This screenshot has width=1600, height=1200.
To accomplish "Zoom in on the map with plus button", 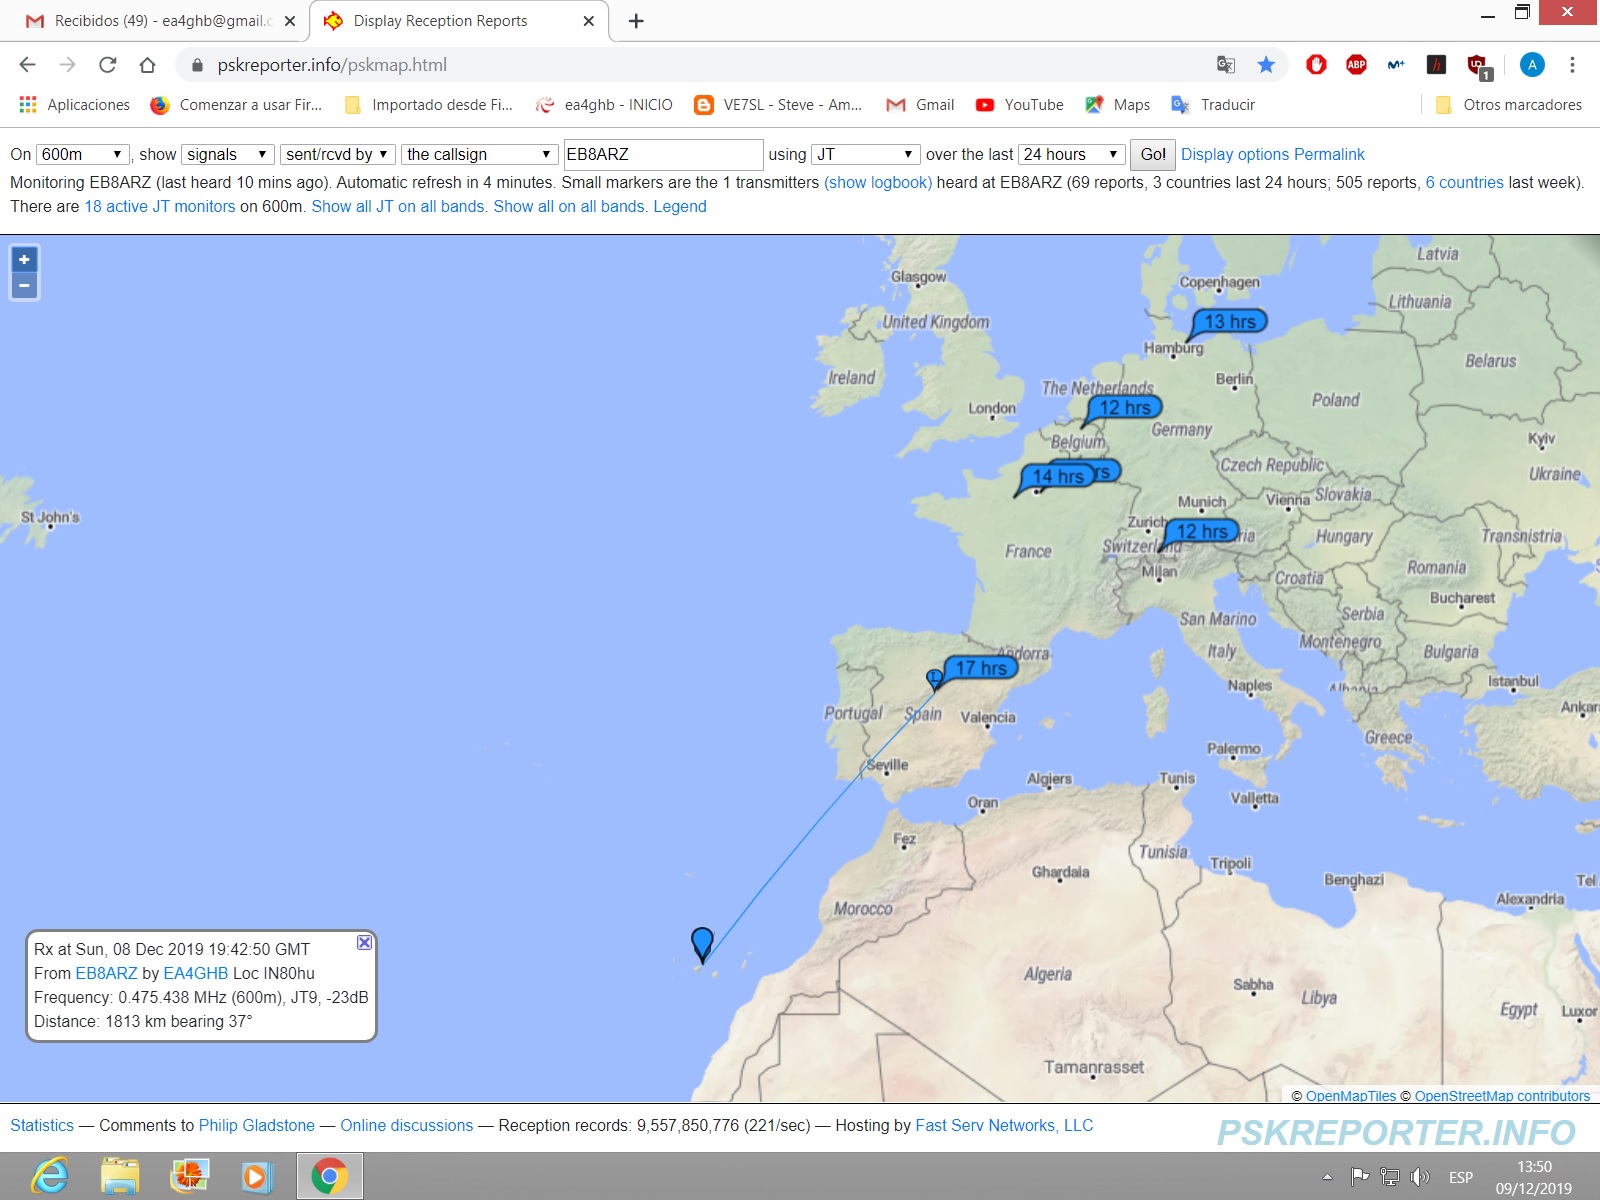I will (24, 260).
